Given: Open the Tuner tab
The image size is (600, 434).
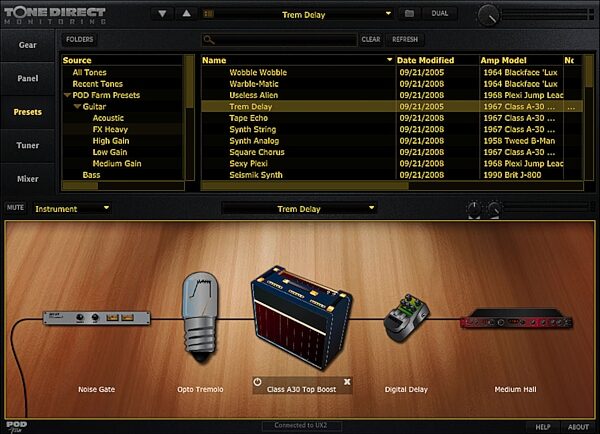Looking at the screenshot, I should click(28, 145).
